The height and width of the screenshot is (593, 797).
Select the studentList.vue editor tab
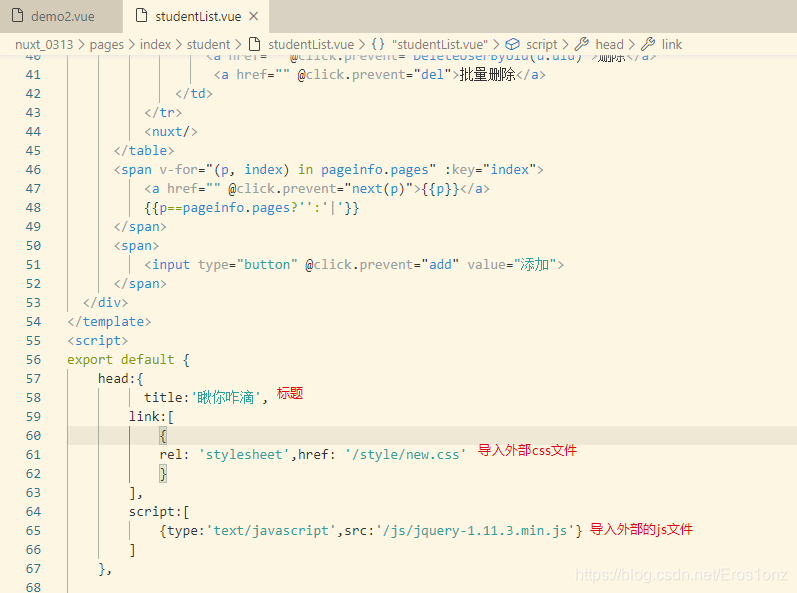click(198, 16)
